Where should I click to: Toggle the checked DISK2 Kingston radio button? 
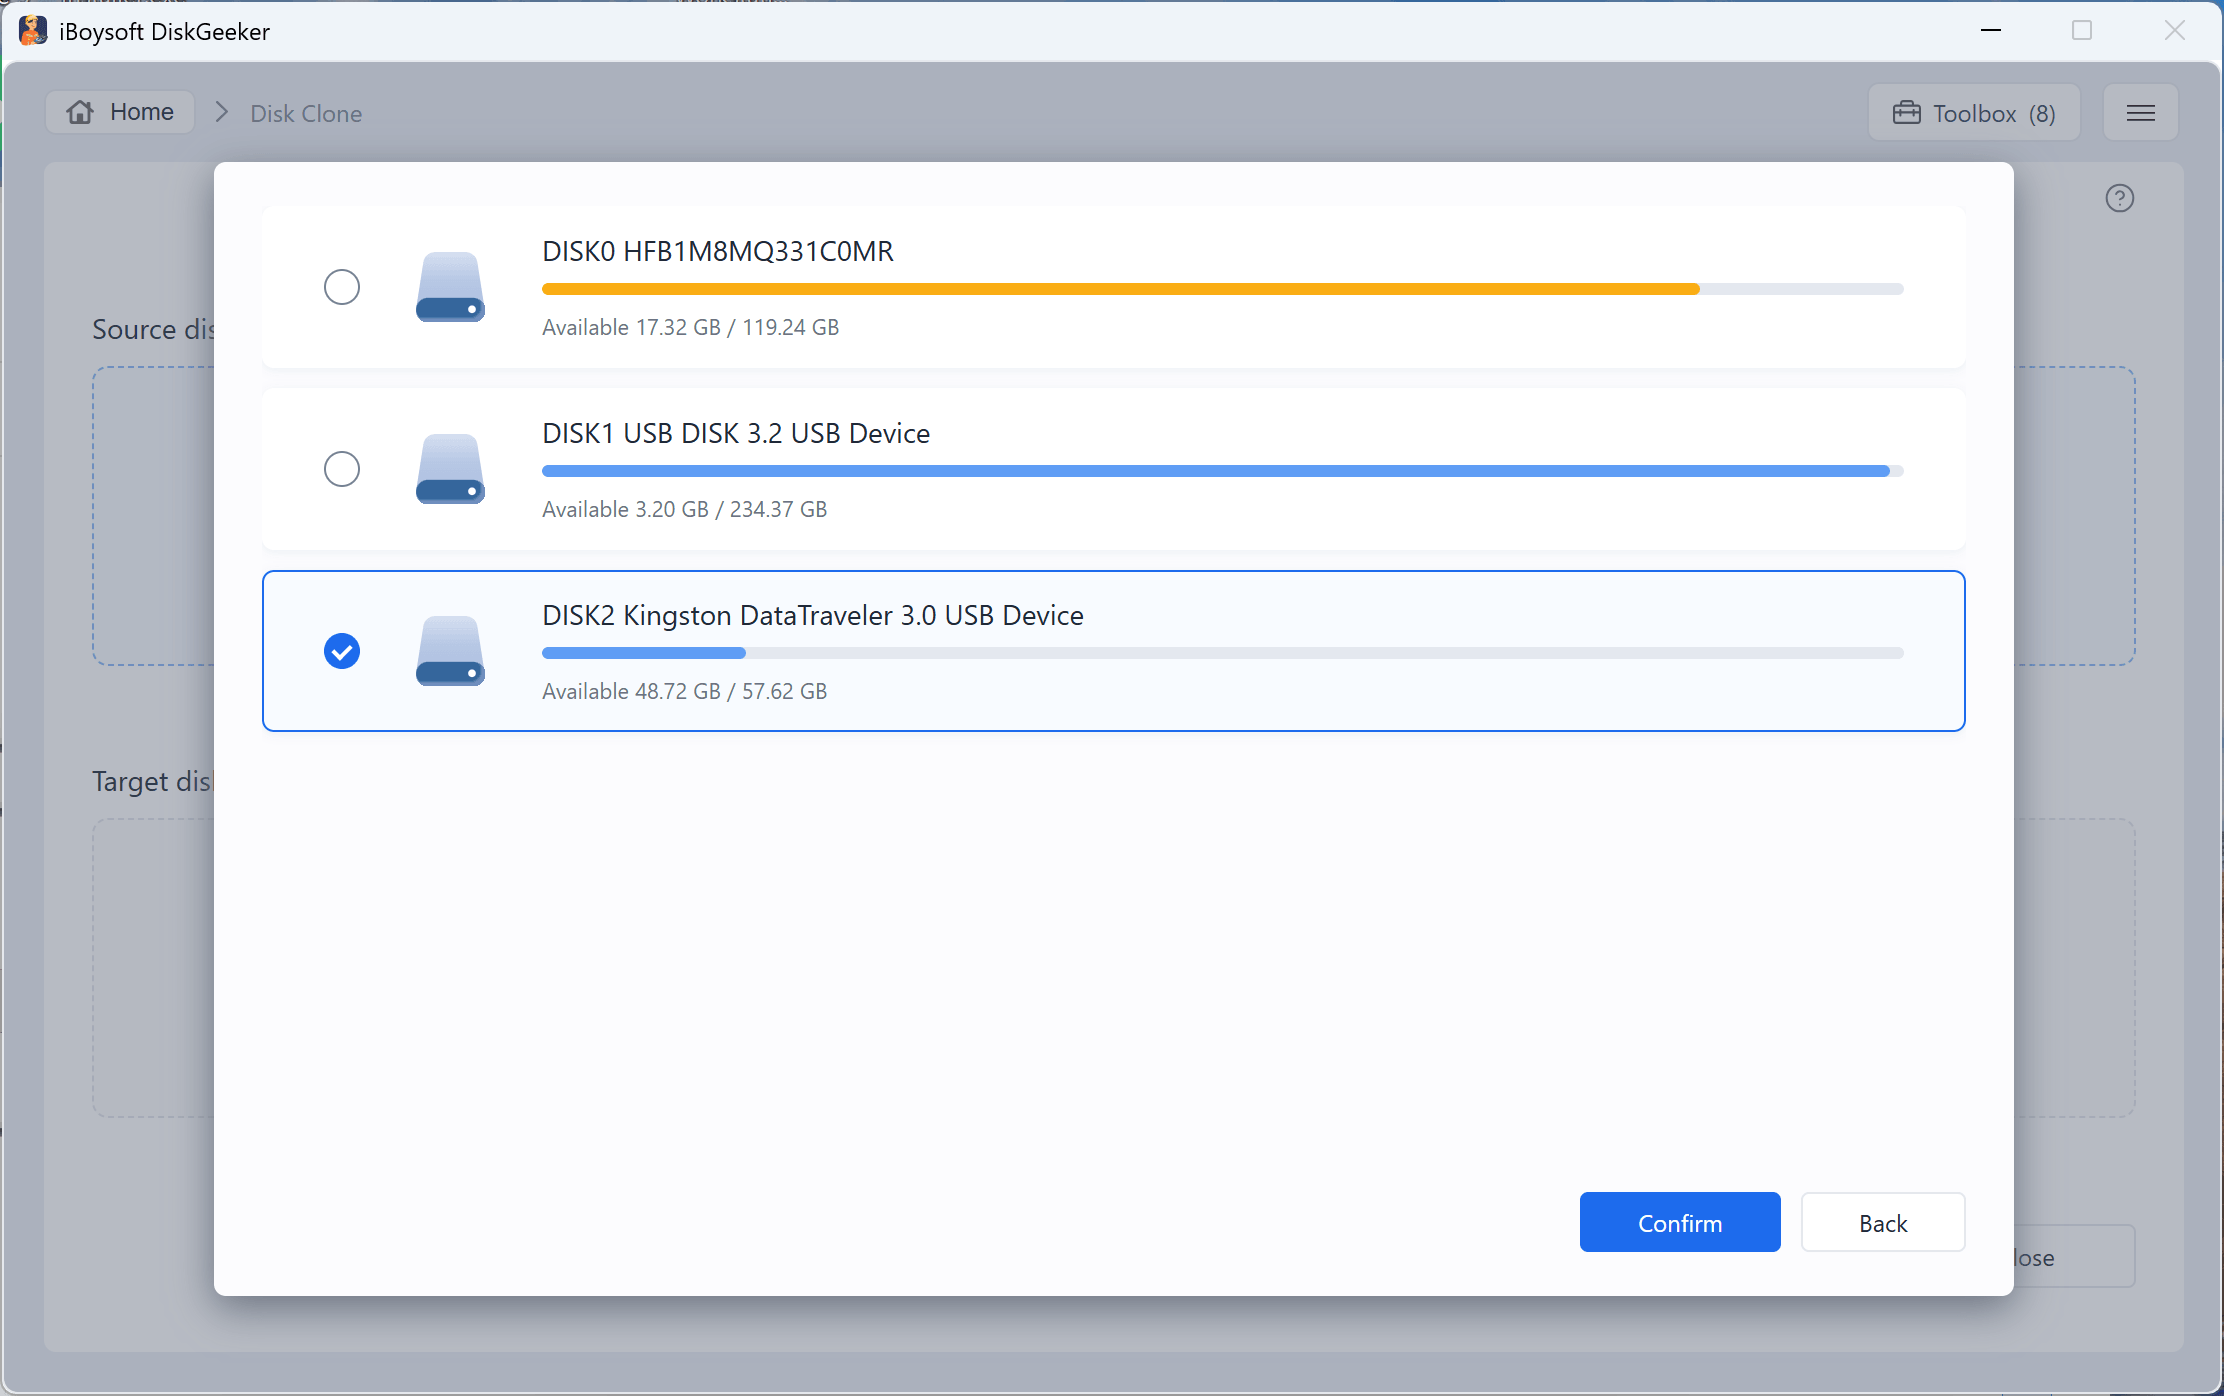coord(342,651)
